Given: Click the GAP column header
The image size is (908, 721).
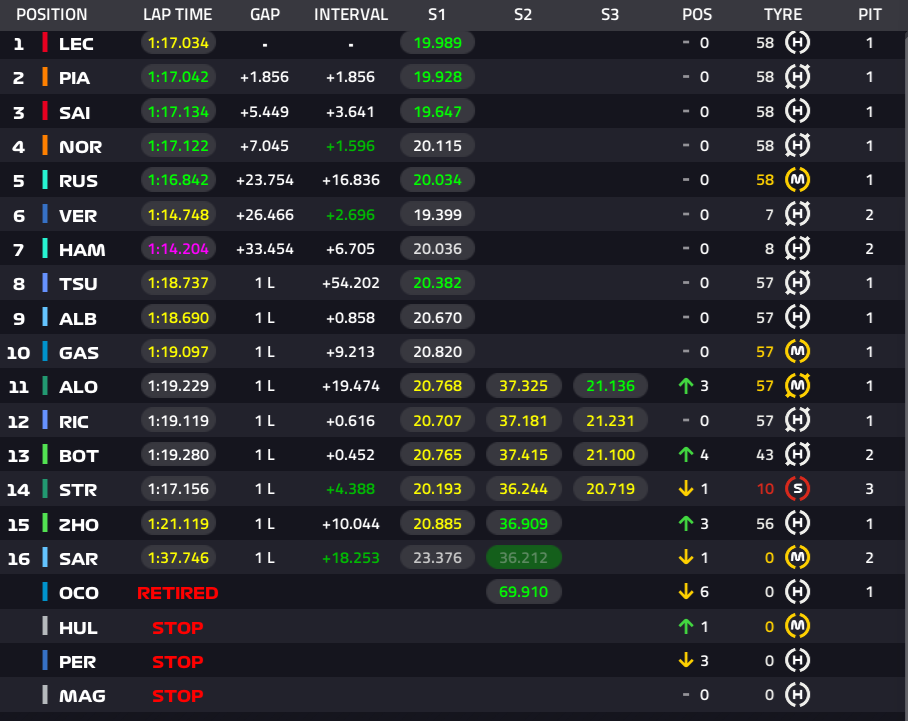Looking at the screenshot, I should coord(265,14).
